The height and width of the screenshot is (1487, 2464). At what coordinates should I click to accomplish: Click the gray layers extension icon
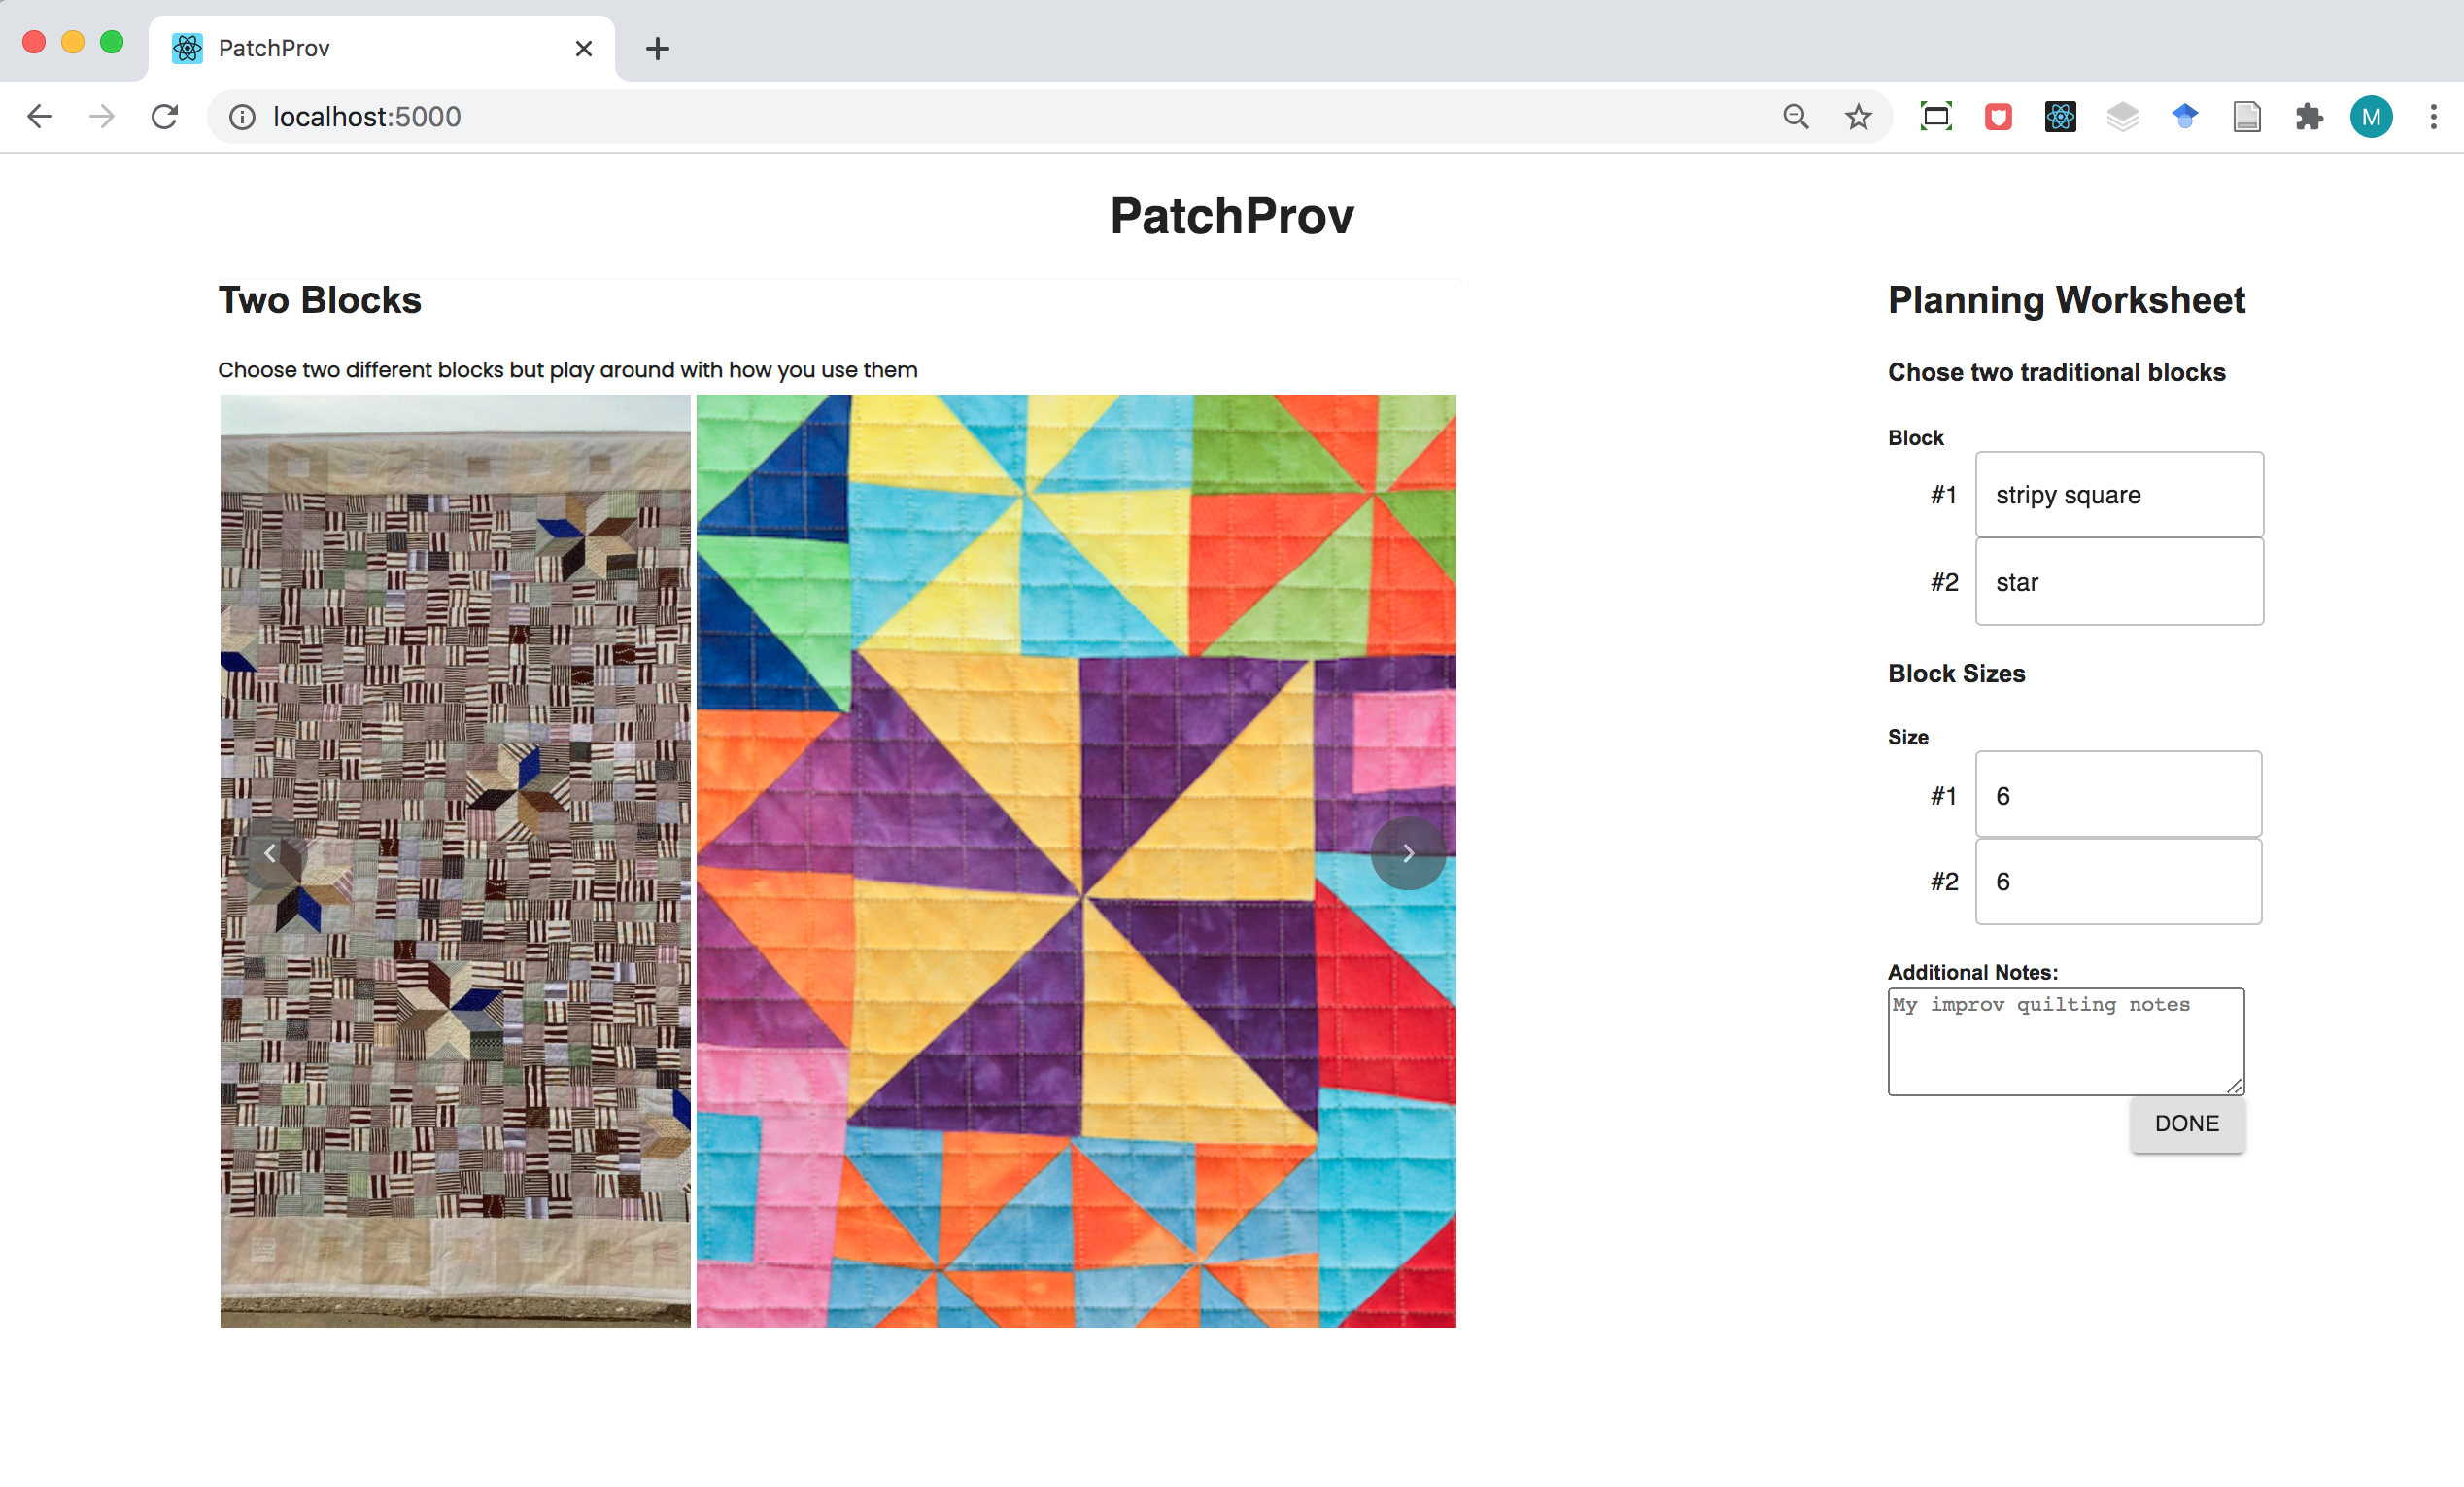click(x=2122, y=117)
